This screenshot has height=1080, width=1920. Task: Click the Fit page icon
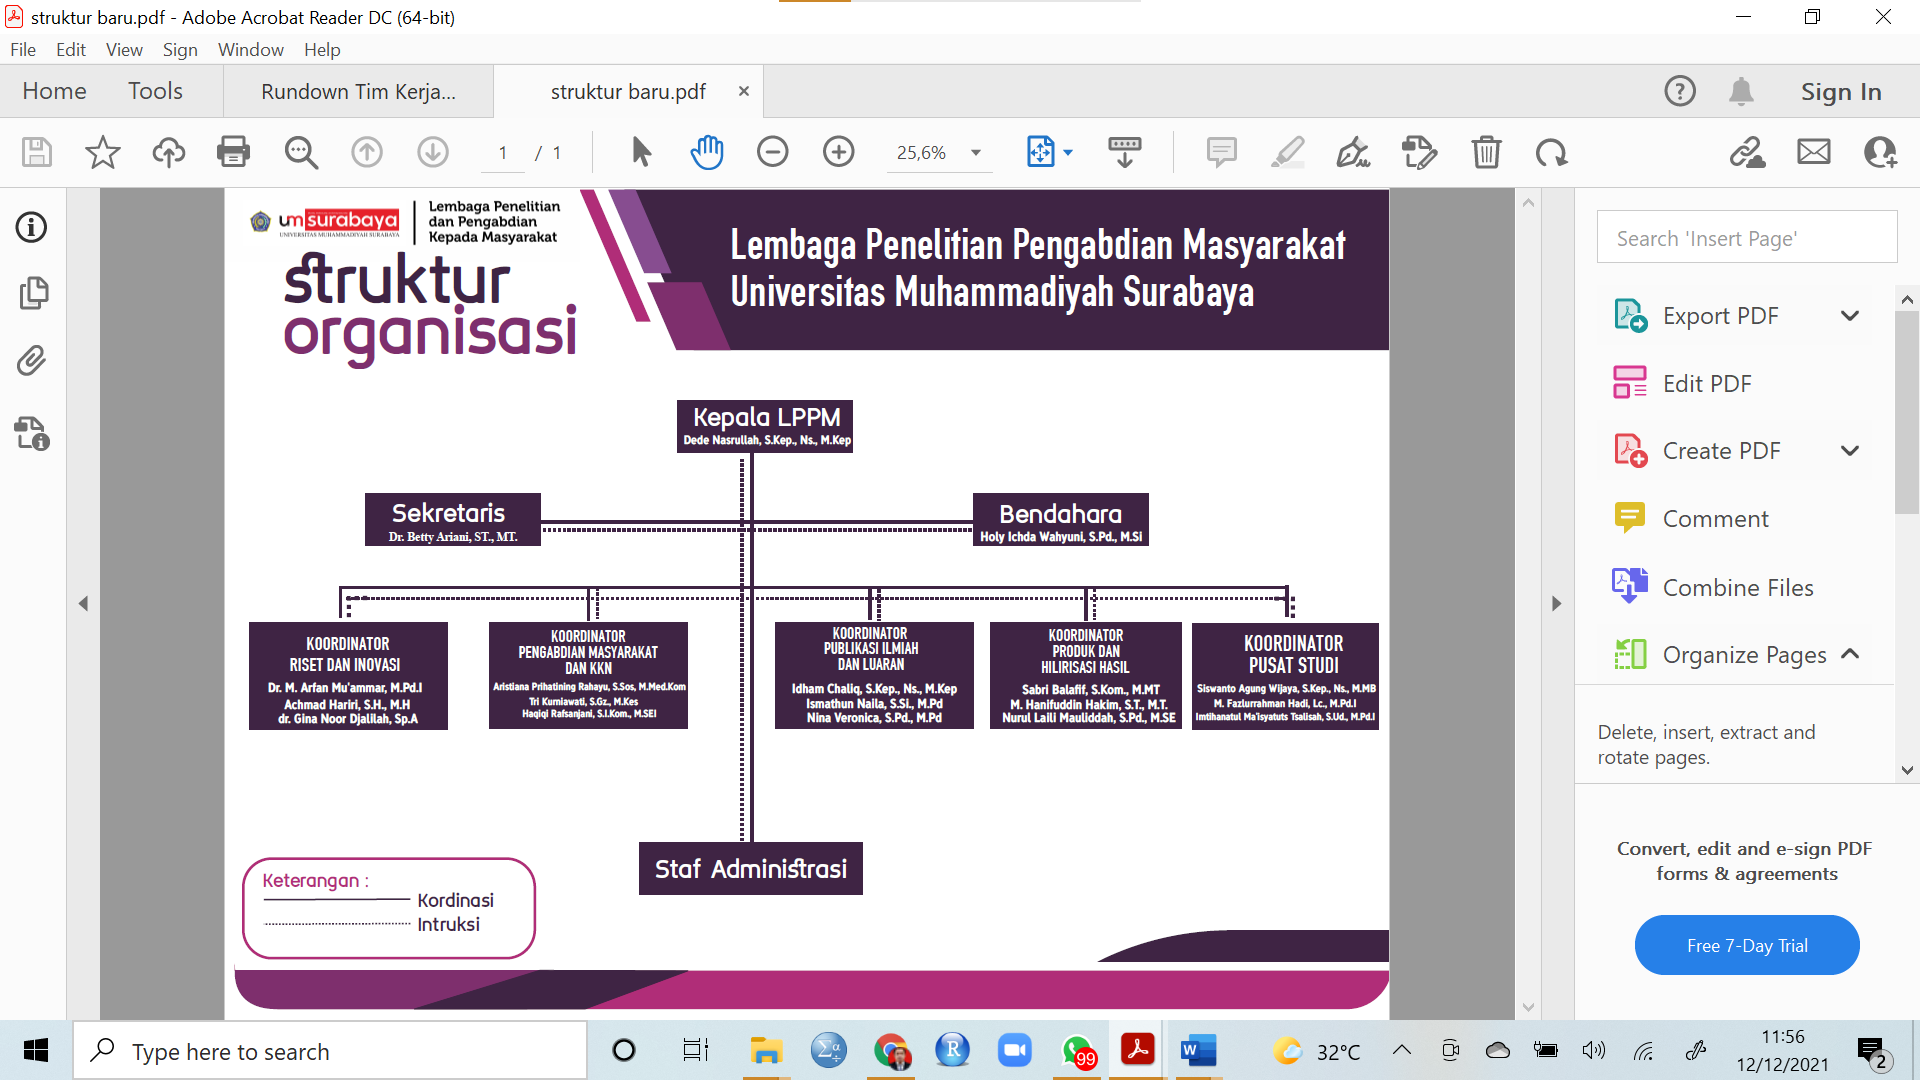1041,152
